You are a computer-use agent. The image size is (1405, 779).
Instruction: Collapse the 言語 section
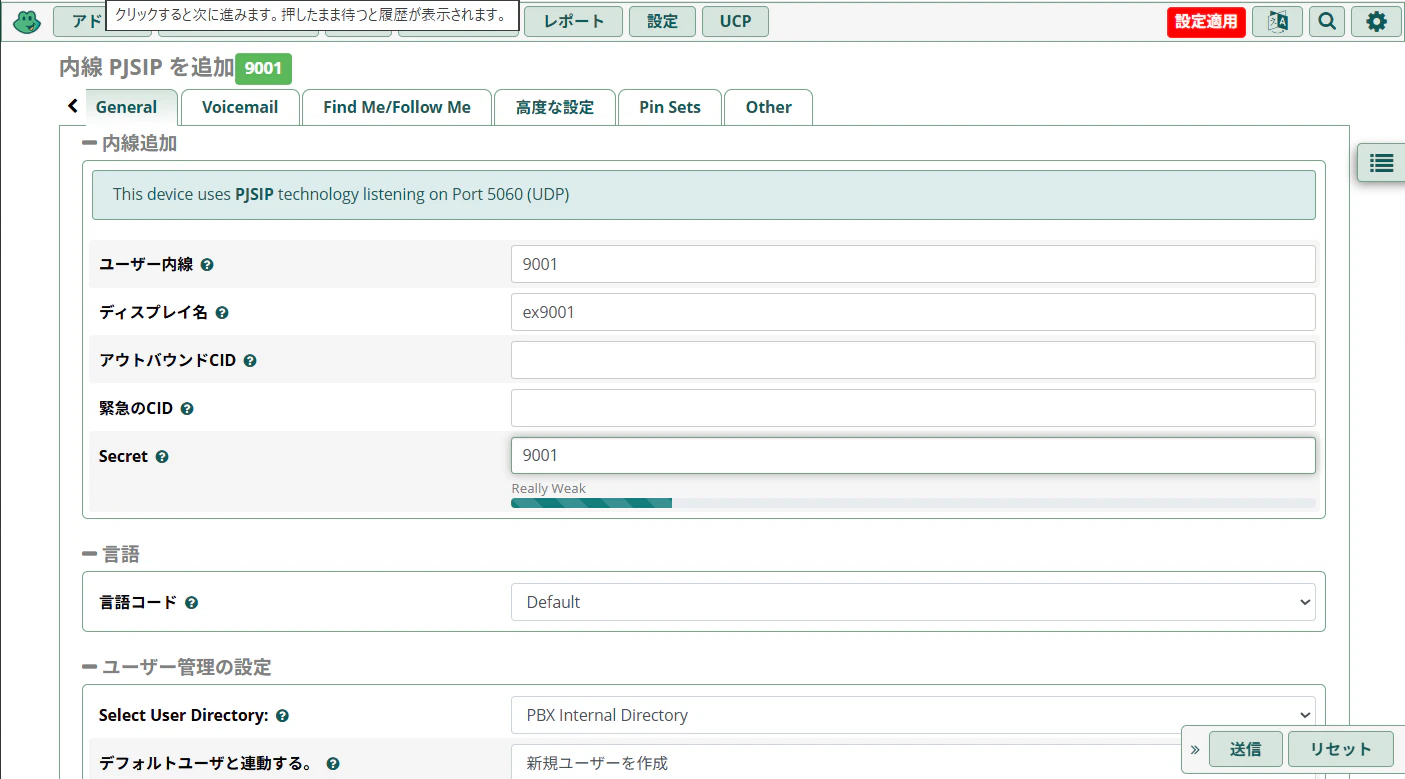90,554
